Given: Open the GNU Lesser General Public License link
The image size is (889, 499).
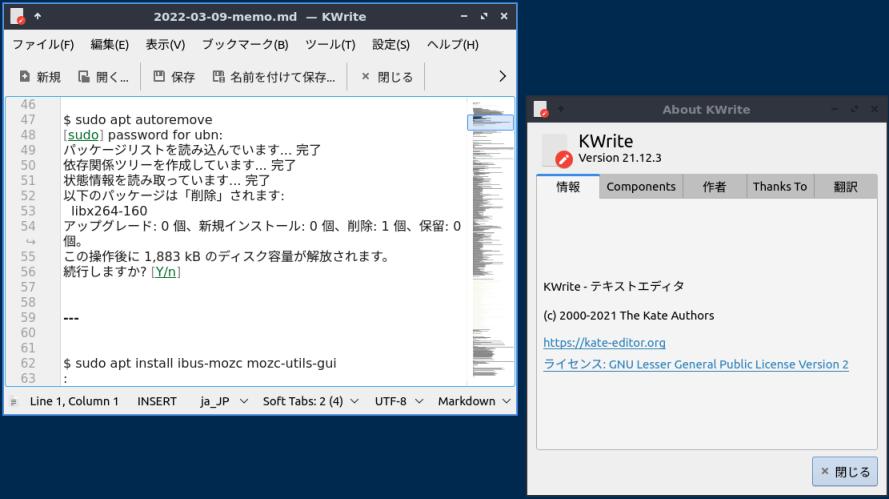Looking at the screenshot, I should tap(696, 364).
